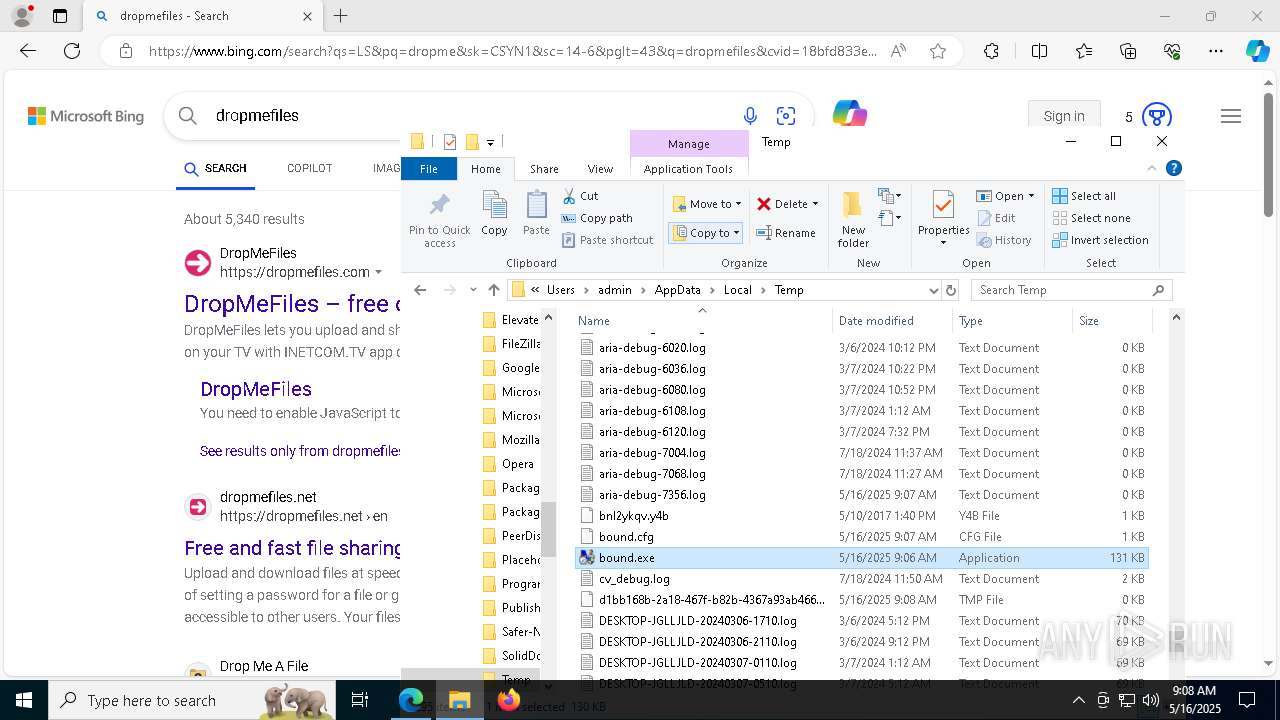1280x720 pixels.
Task: Expand Delete dropdown arrow
Action: coord(815,204)
